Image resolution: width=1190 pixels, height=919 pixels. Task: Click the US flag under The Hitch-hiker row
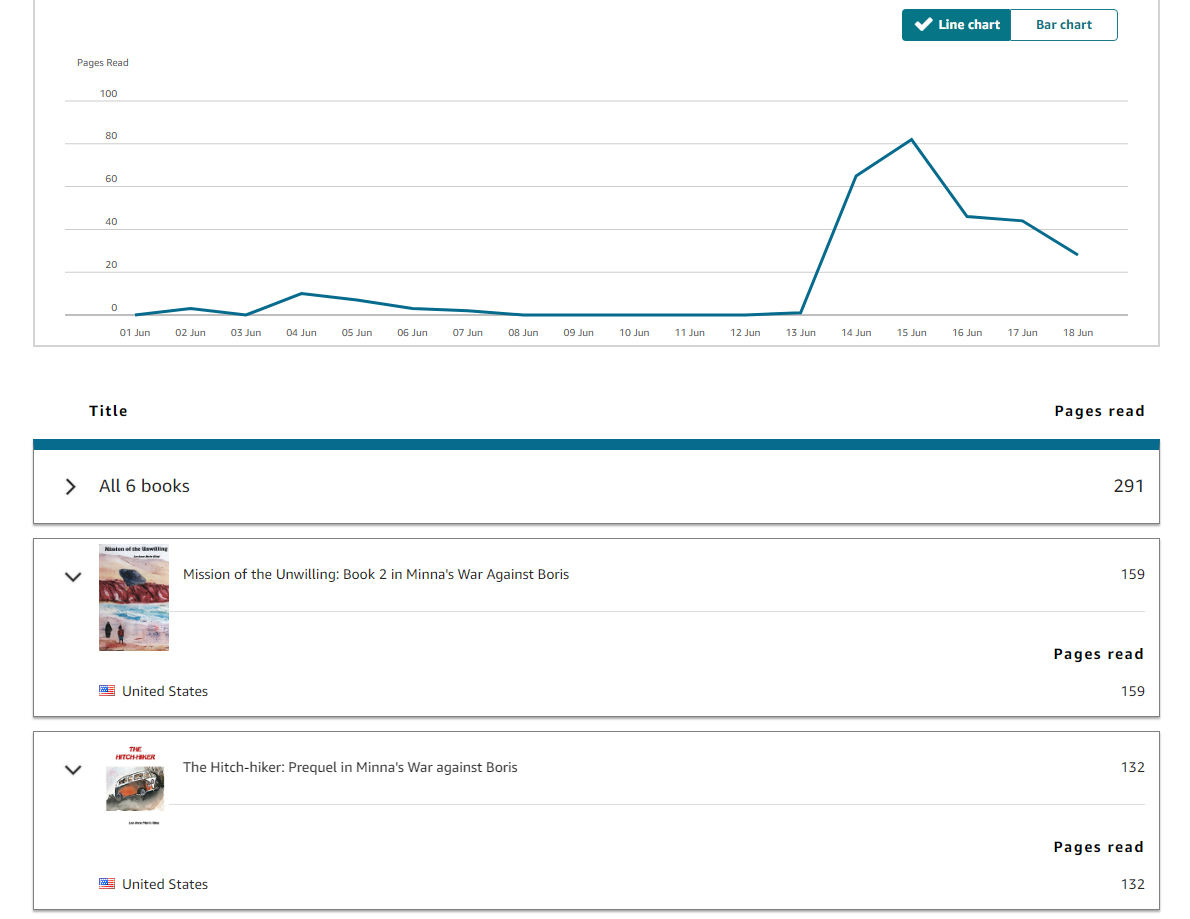click(106, 883)
